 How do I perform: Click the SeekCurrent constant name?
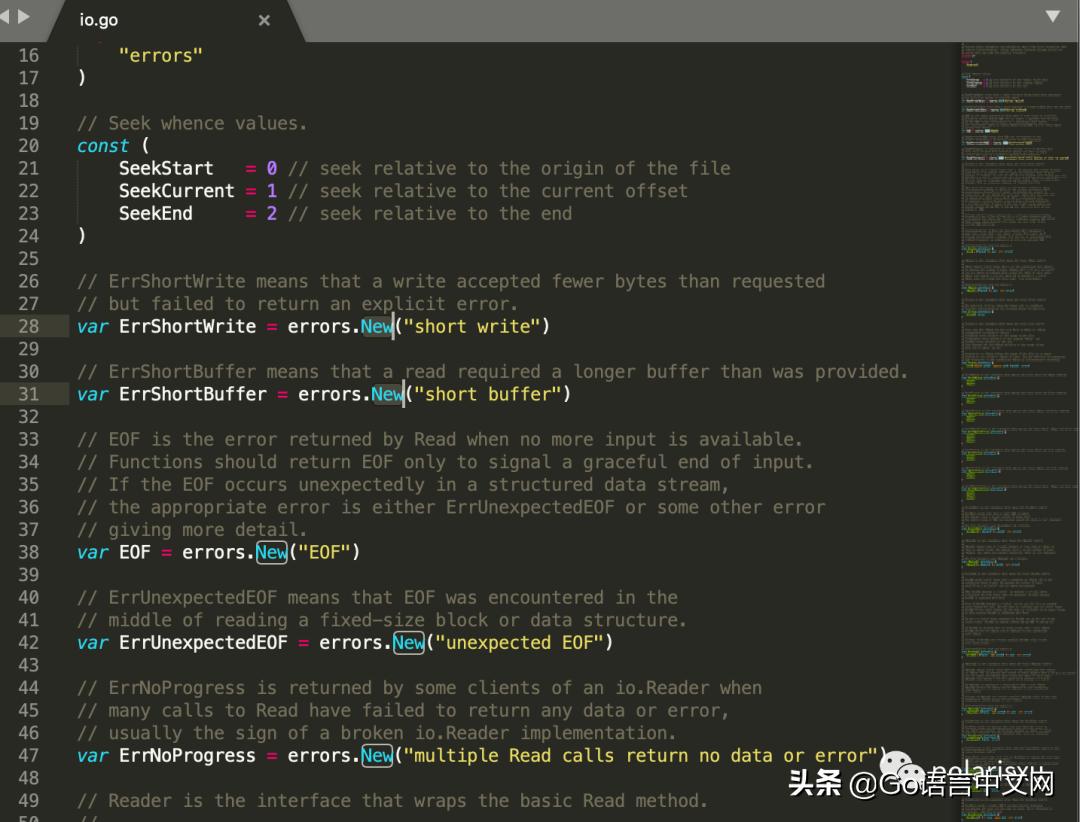pos(176,191)
